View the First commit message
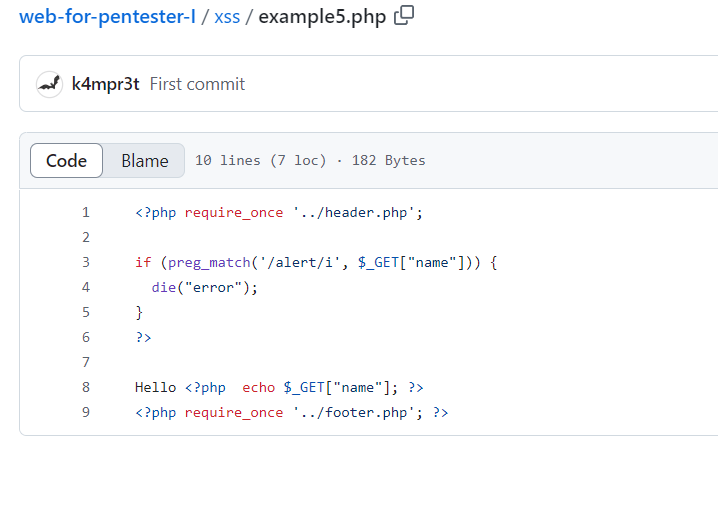Screen dimensions: 718x517 tap(197, 84)
